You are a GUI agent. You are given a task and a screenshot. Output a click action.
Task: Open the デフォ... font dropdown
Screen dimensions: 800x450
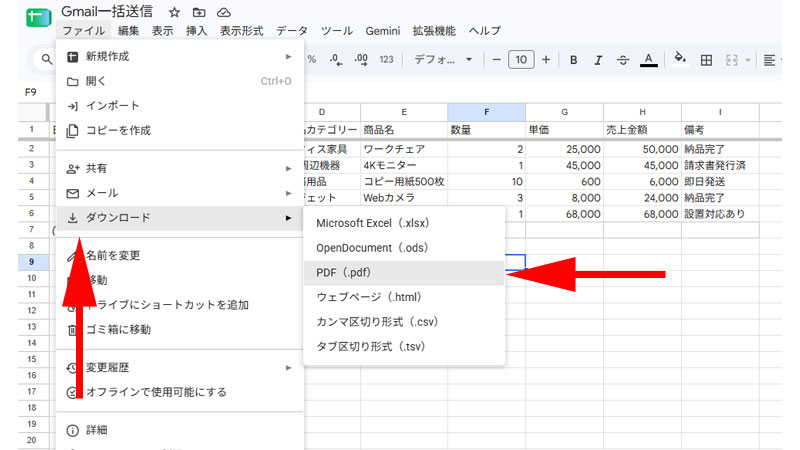pos(442,60)
